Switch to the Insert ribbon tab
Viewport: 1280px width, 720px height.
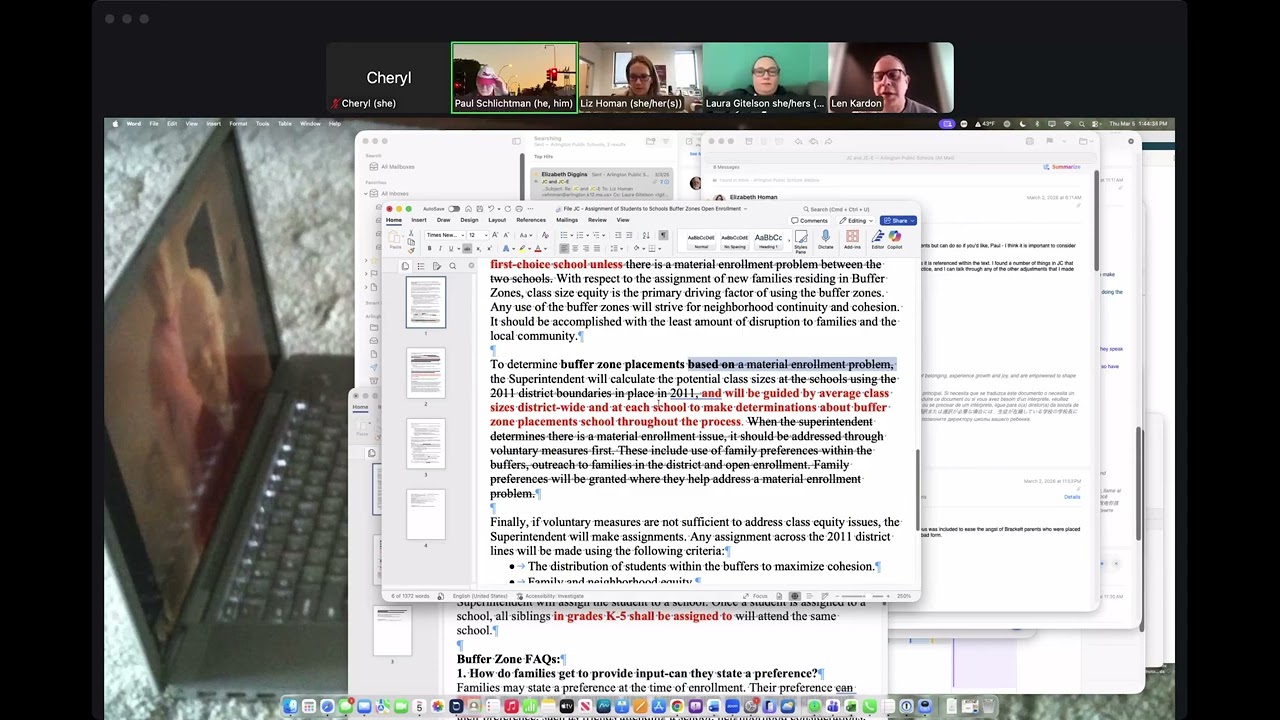tap(419, 220)
